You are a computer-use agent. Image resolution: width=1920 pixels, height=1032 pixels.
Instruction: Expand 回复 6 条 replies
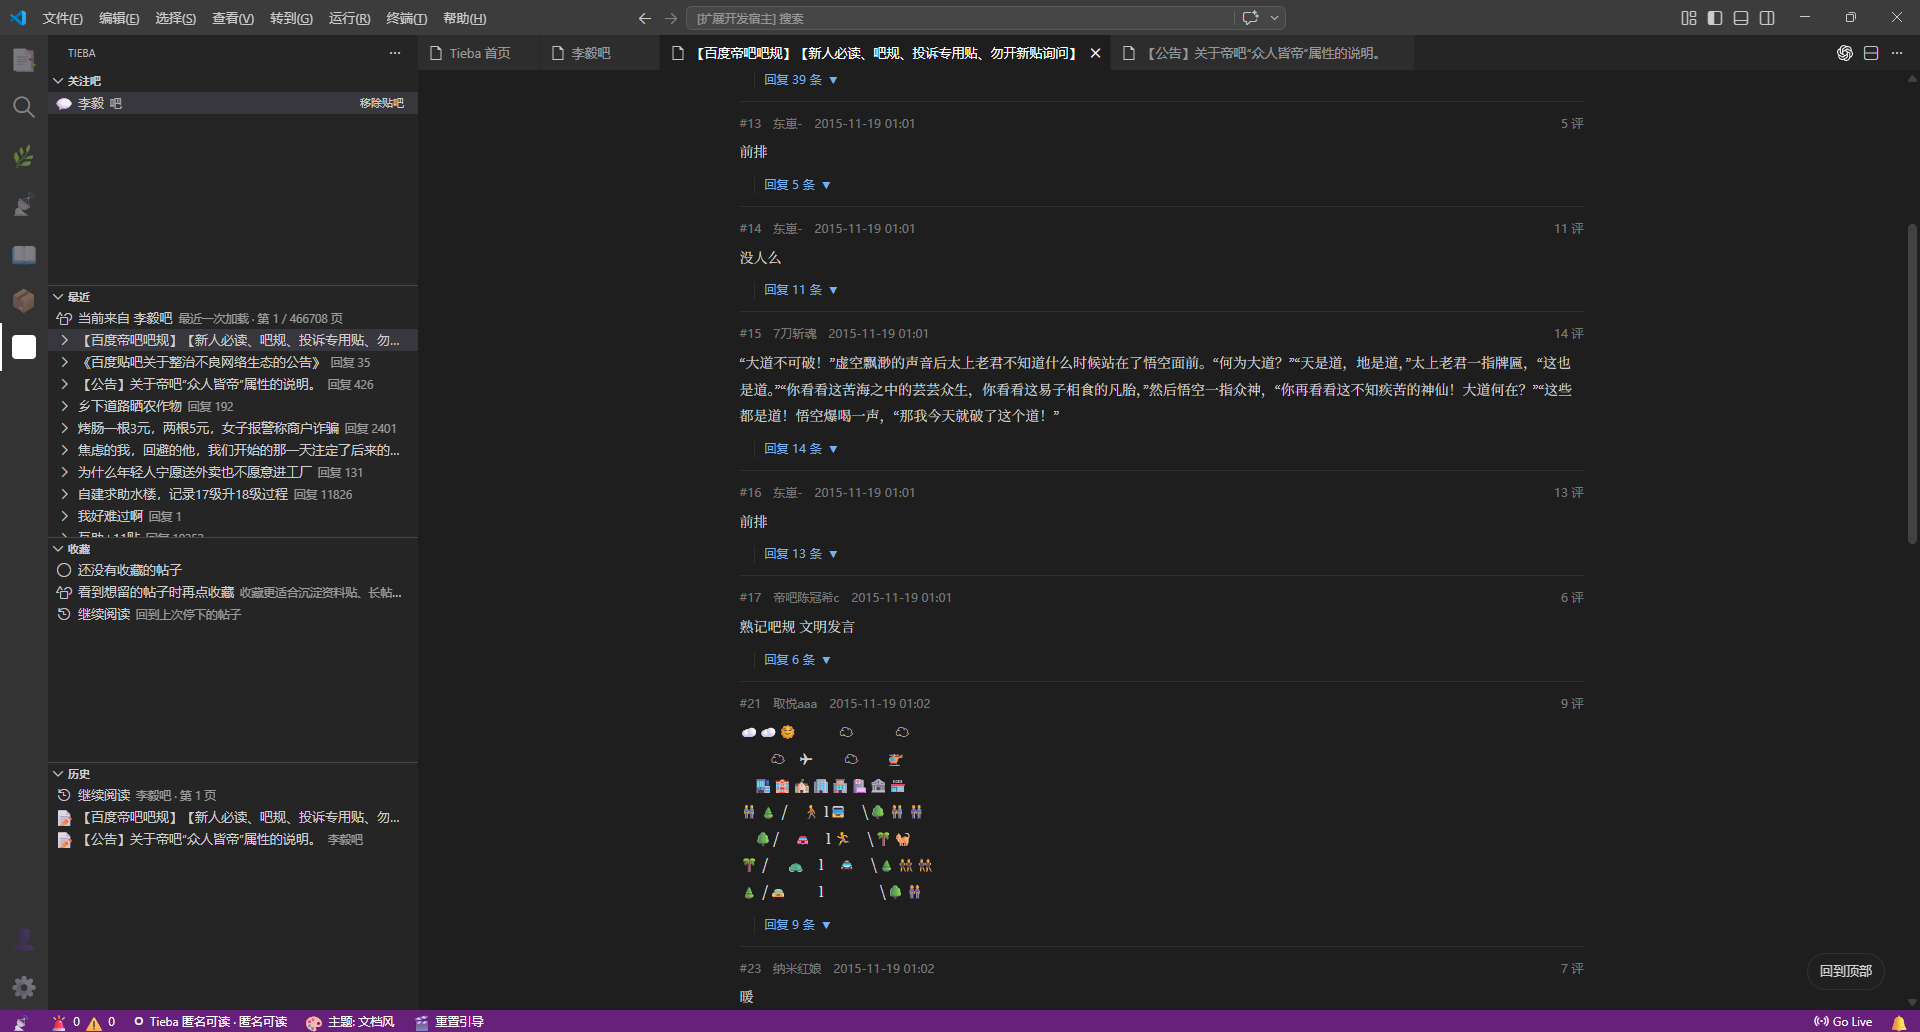click(797, 660)
